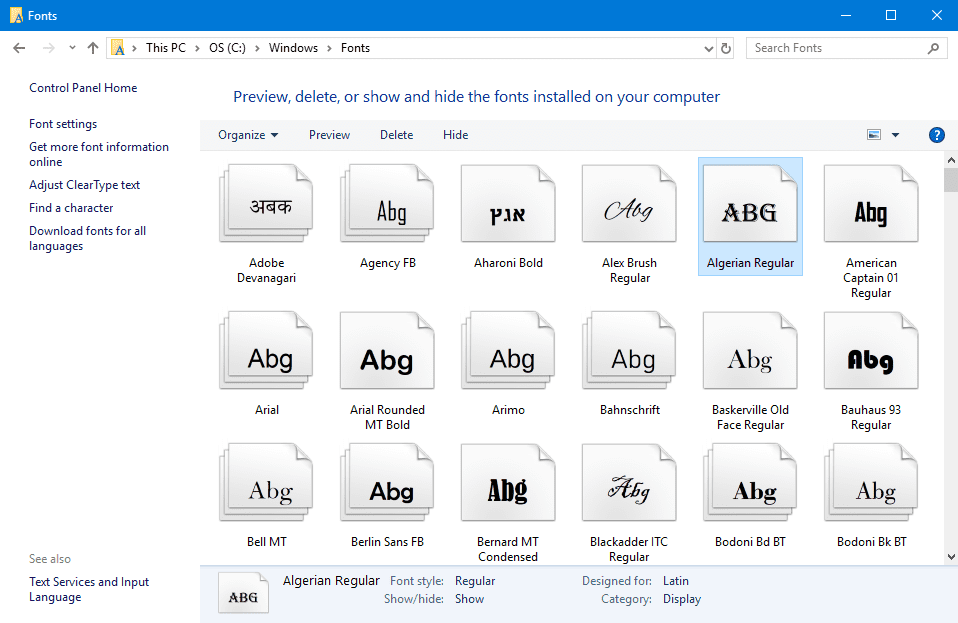
Task: Expand the Organize dropdown menu
Action: pyautogui.click(x=248, y=135)
